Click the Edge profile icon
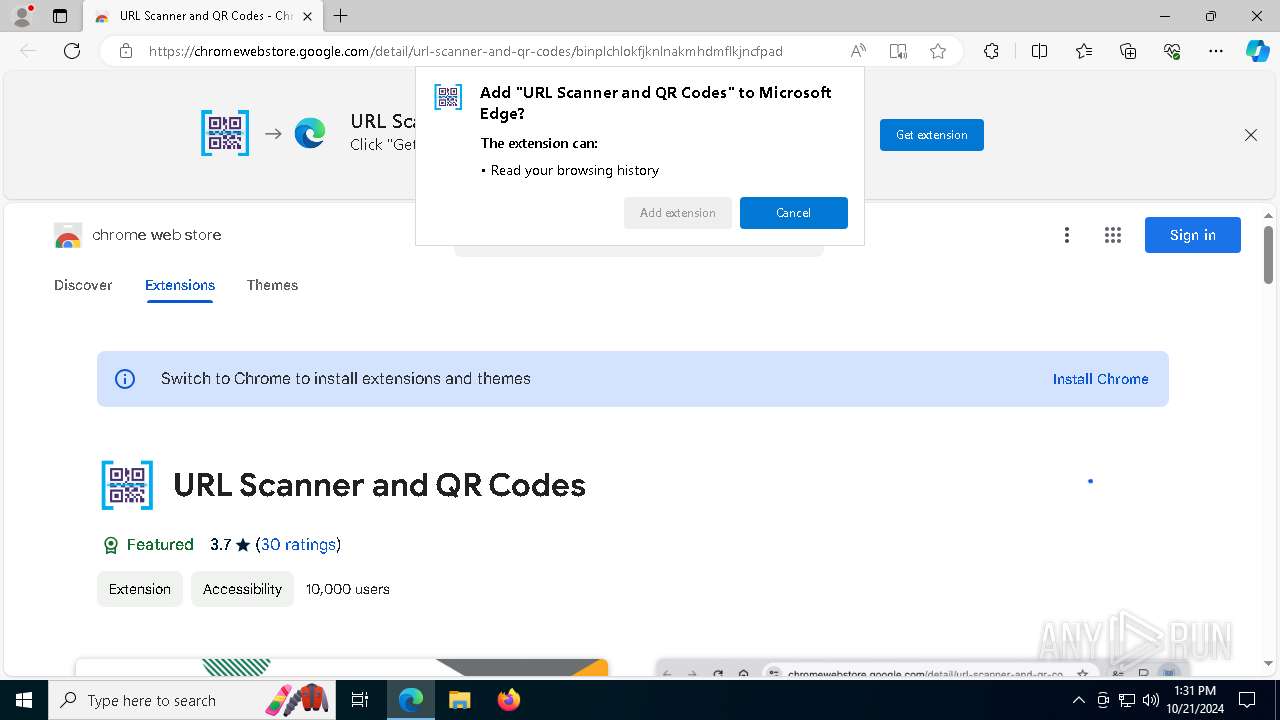Viewport: 1280px width, 720px height. pos(21,16)
